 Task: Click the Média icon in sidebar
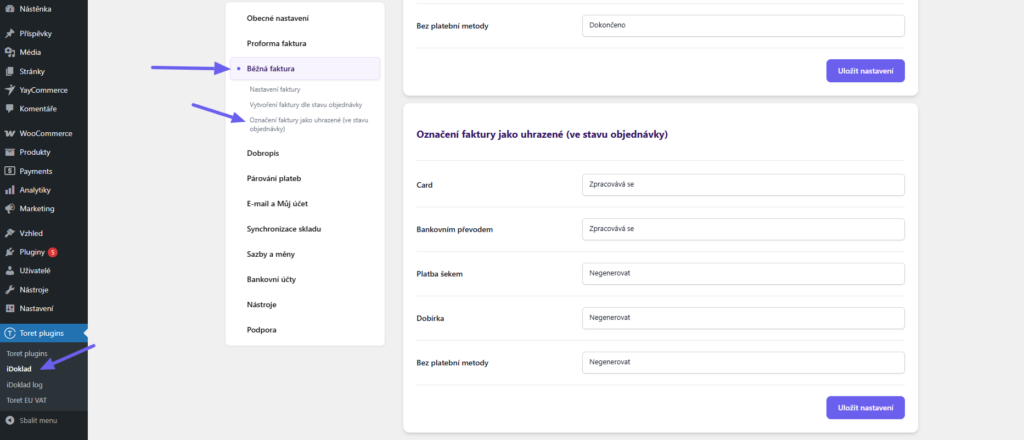[10, 52]
